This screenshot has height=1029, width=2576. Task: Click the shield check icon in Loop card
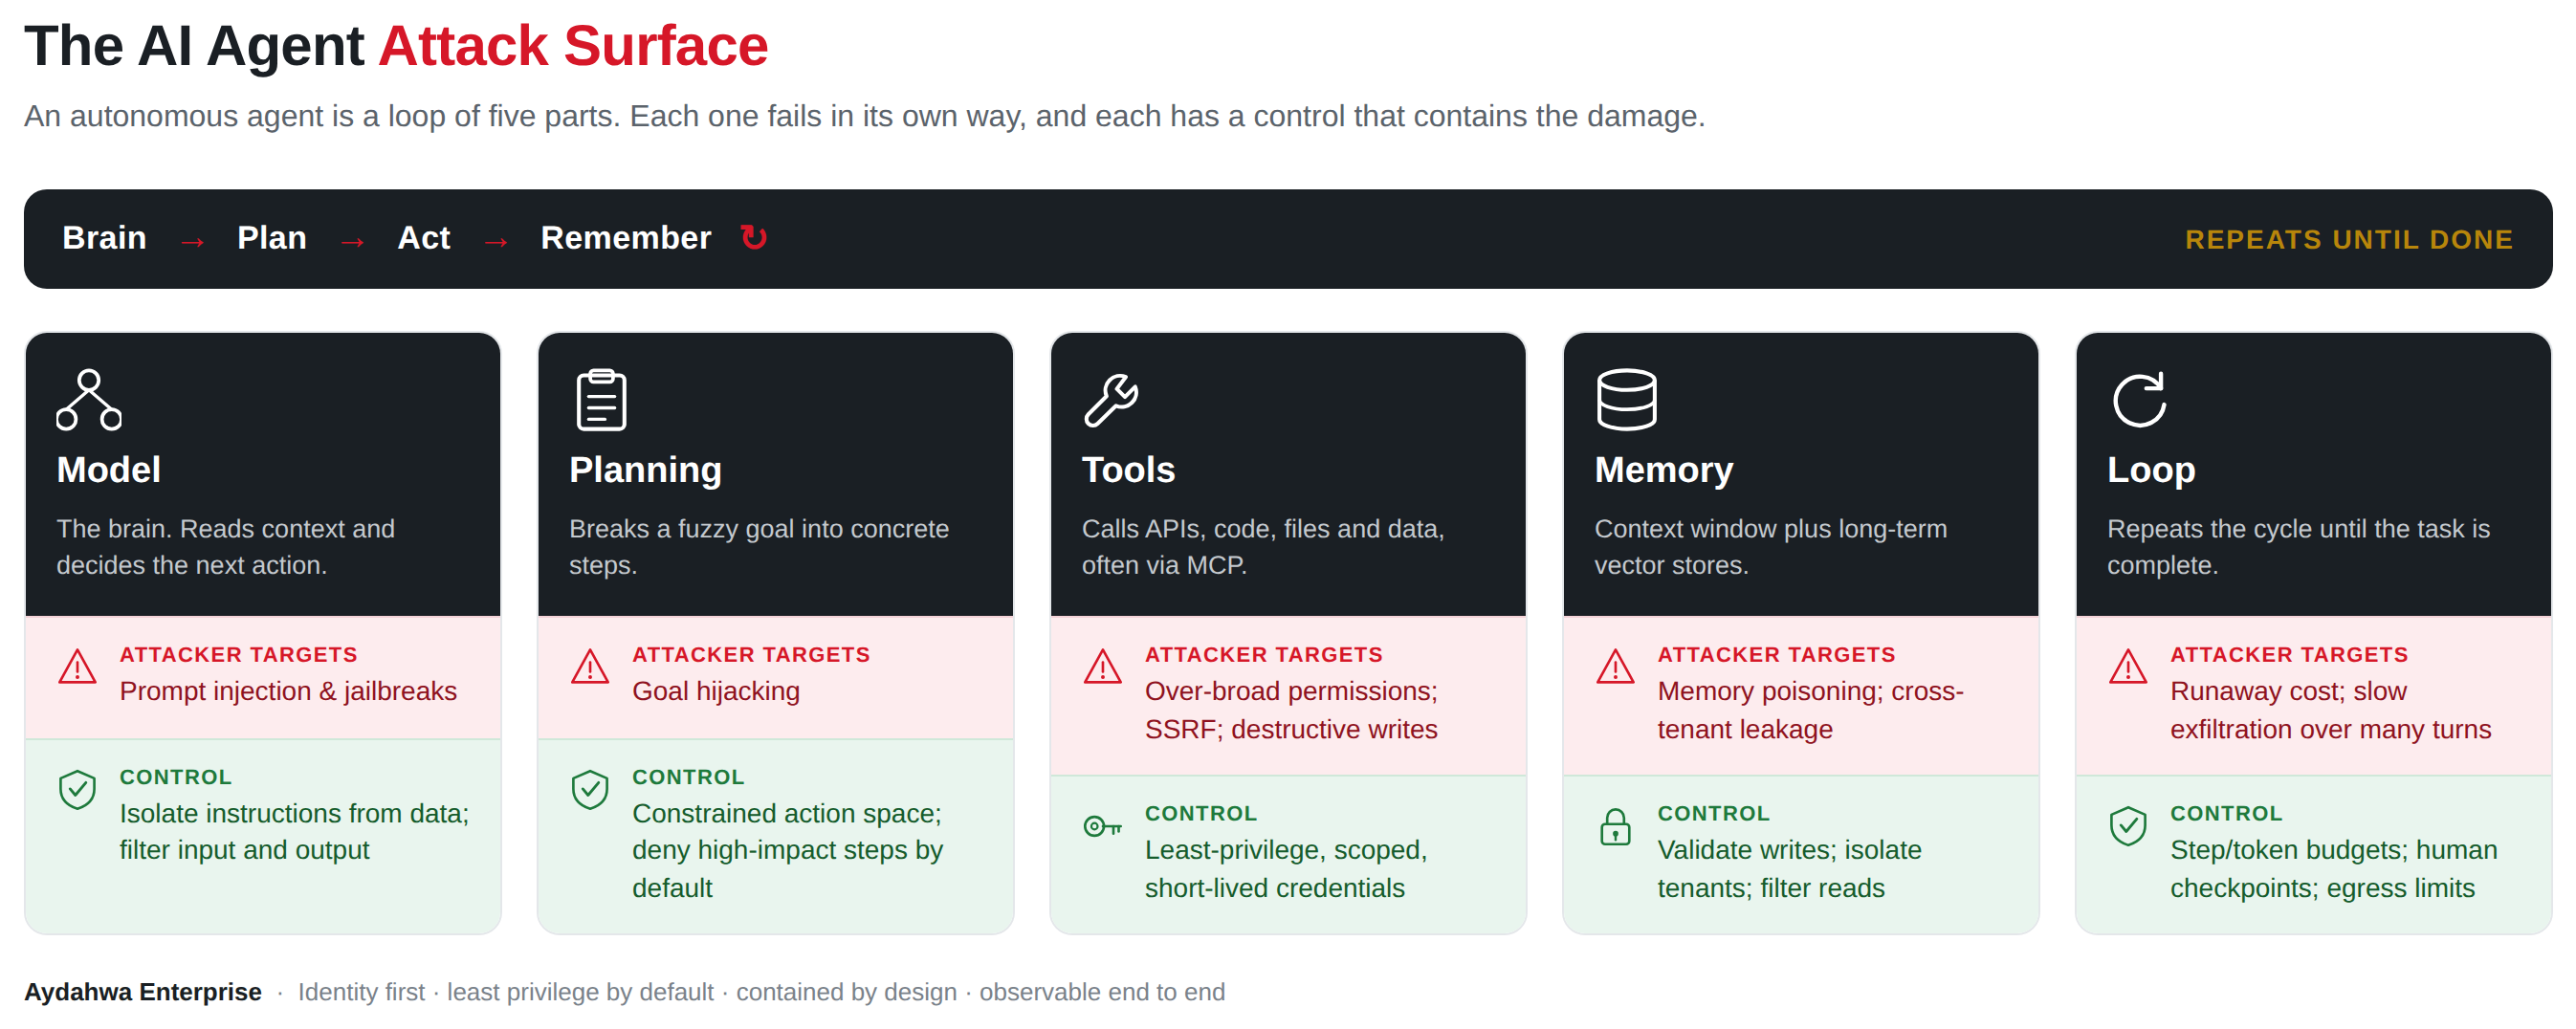(x=2128, y=826)
